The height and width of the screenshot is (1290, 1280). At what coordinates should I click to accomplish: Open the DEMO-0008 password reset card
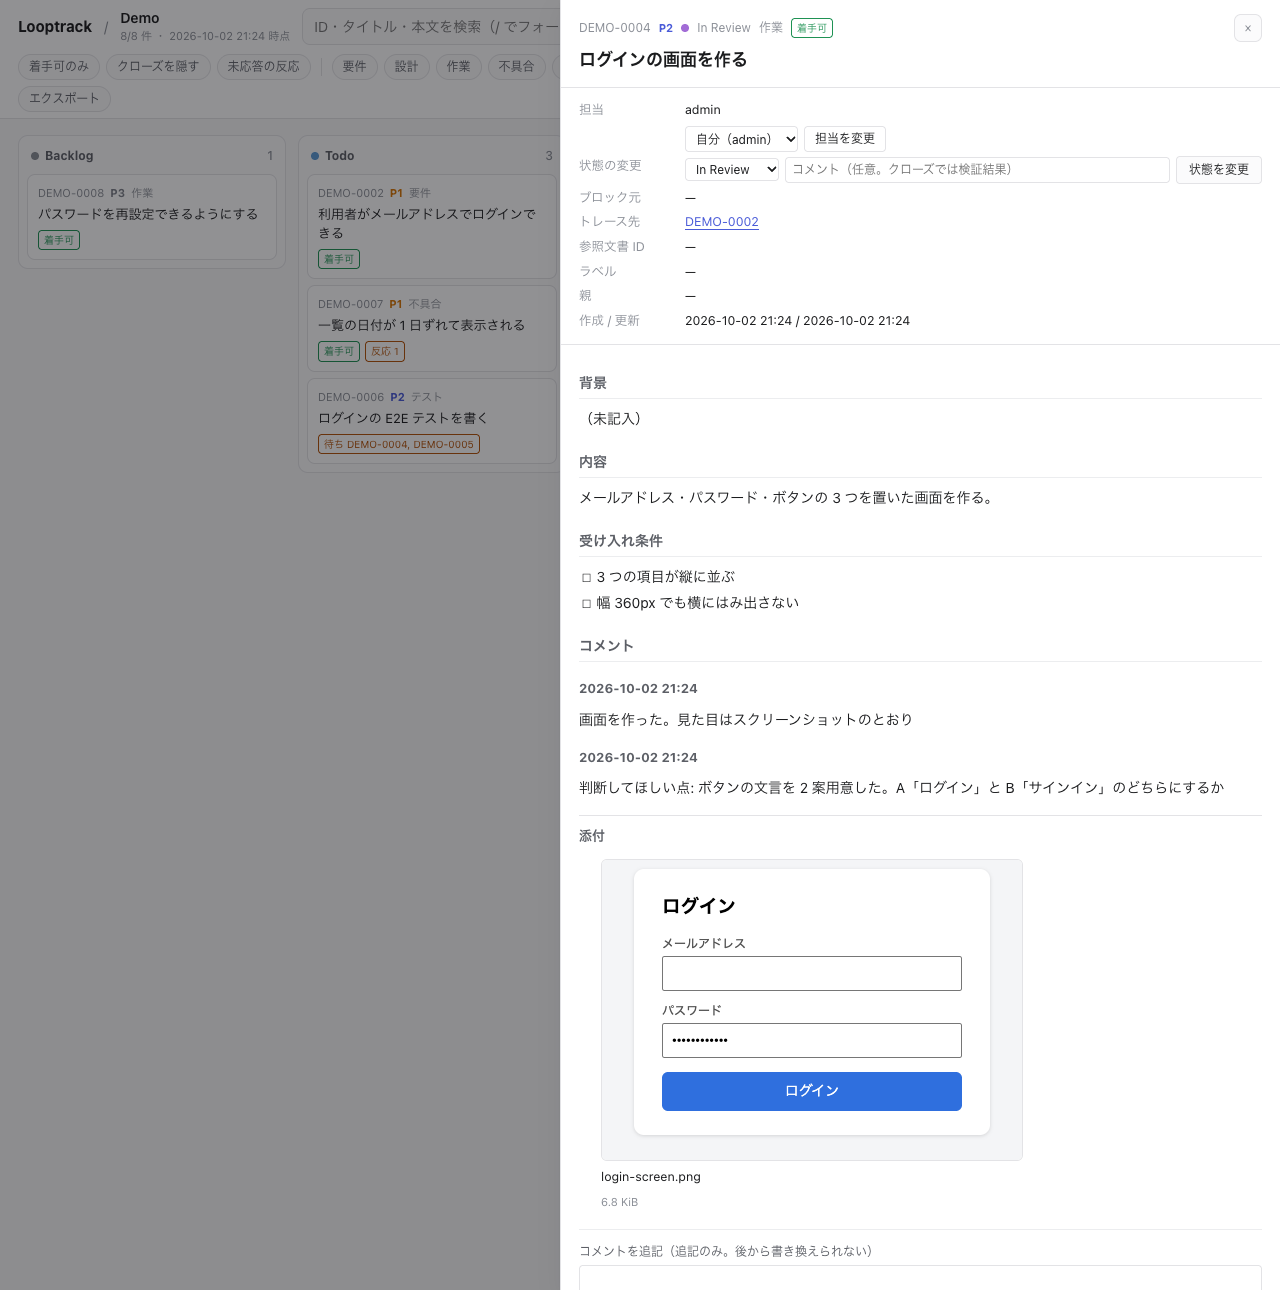(x=152, y=217)
